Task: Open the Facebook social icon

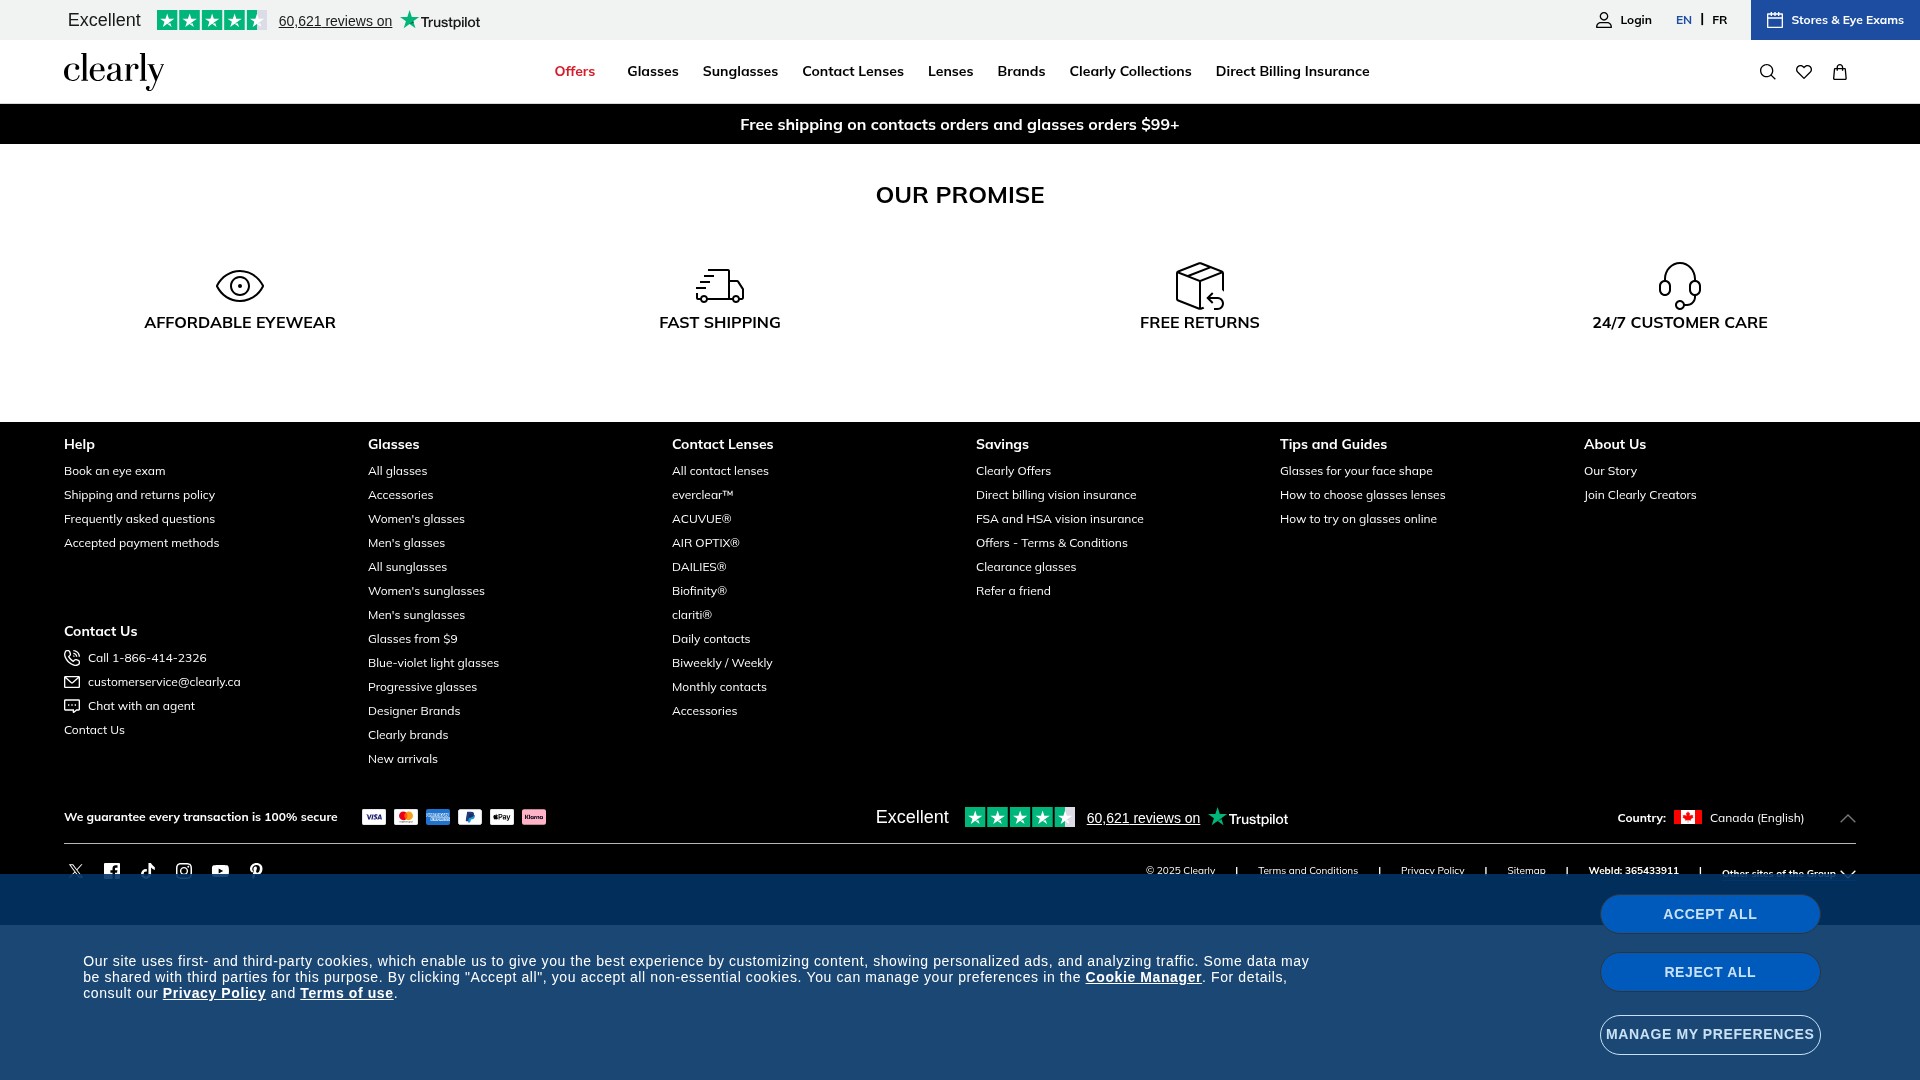Action: click(112, 871)
